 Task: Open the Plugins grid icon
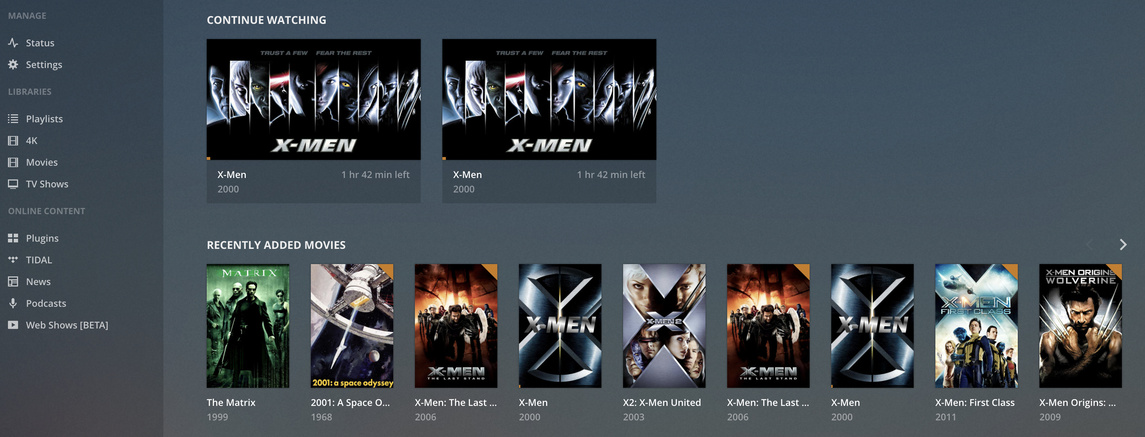12,238
